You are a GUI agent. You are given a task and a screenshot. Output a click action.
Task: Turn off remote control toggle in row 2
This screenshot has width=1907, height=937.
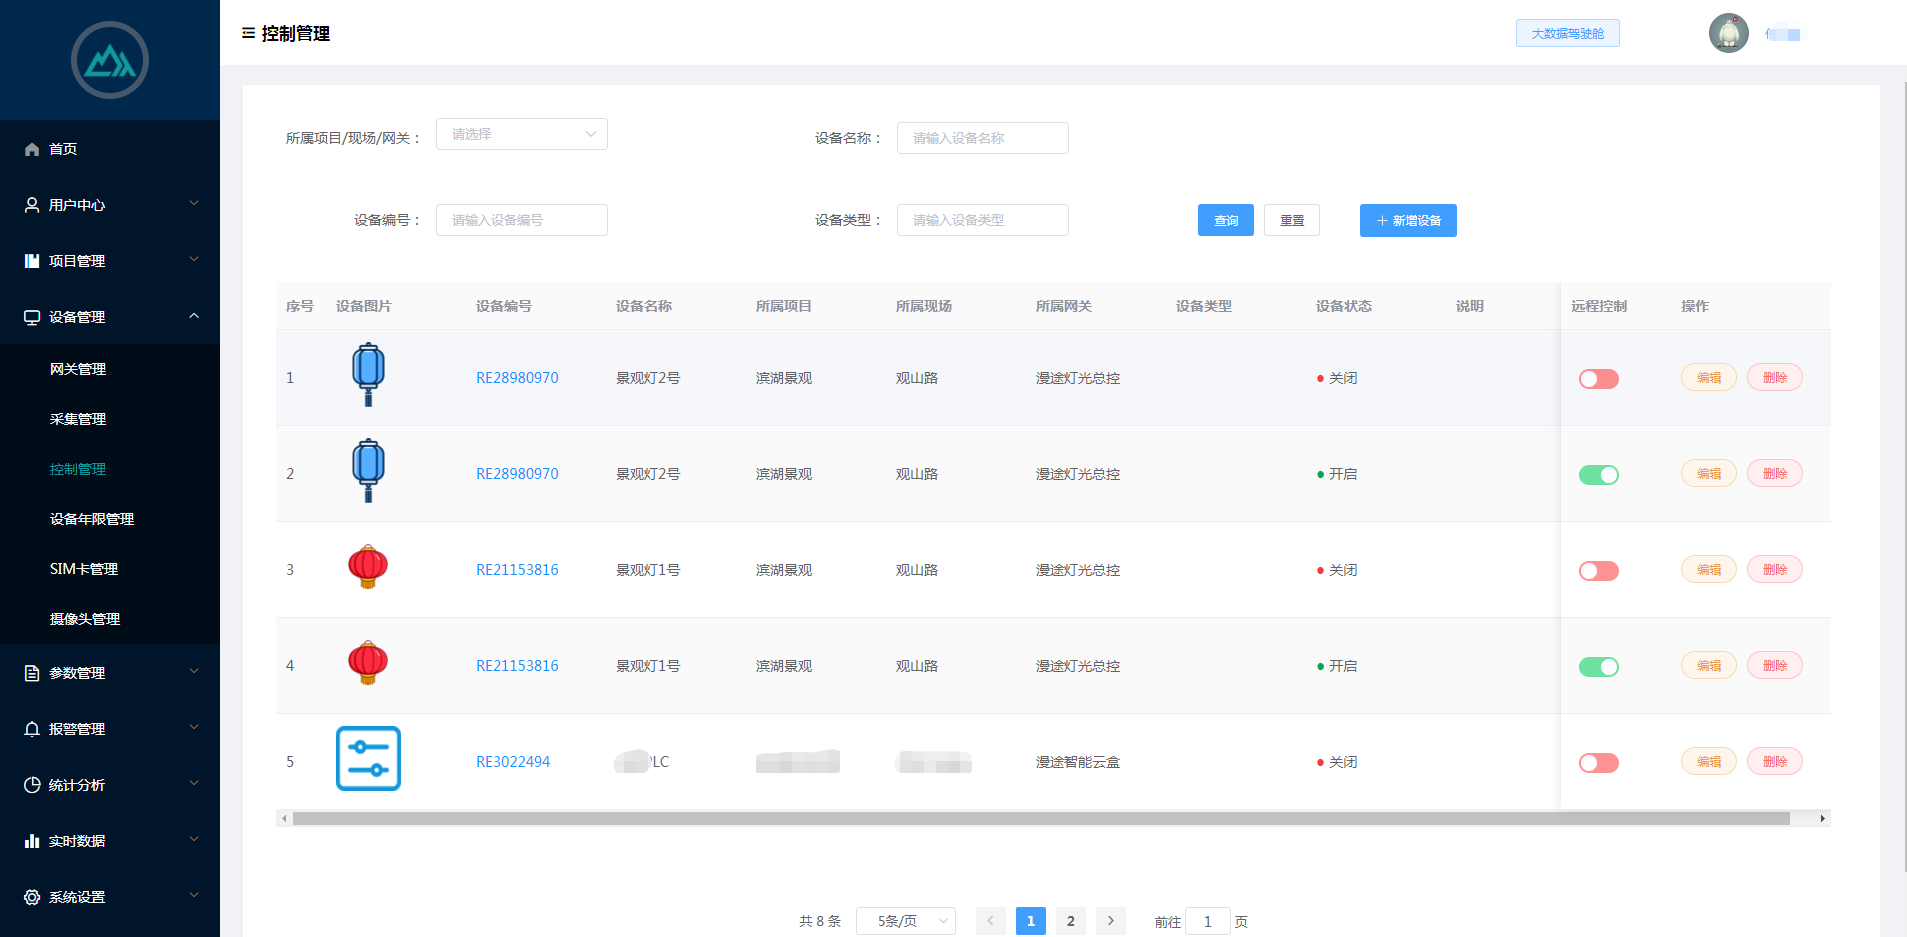[x=1598, y=475]
